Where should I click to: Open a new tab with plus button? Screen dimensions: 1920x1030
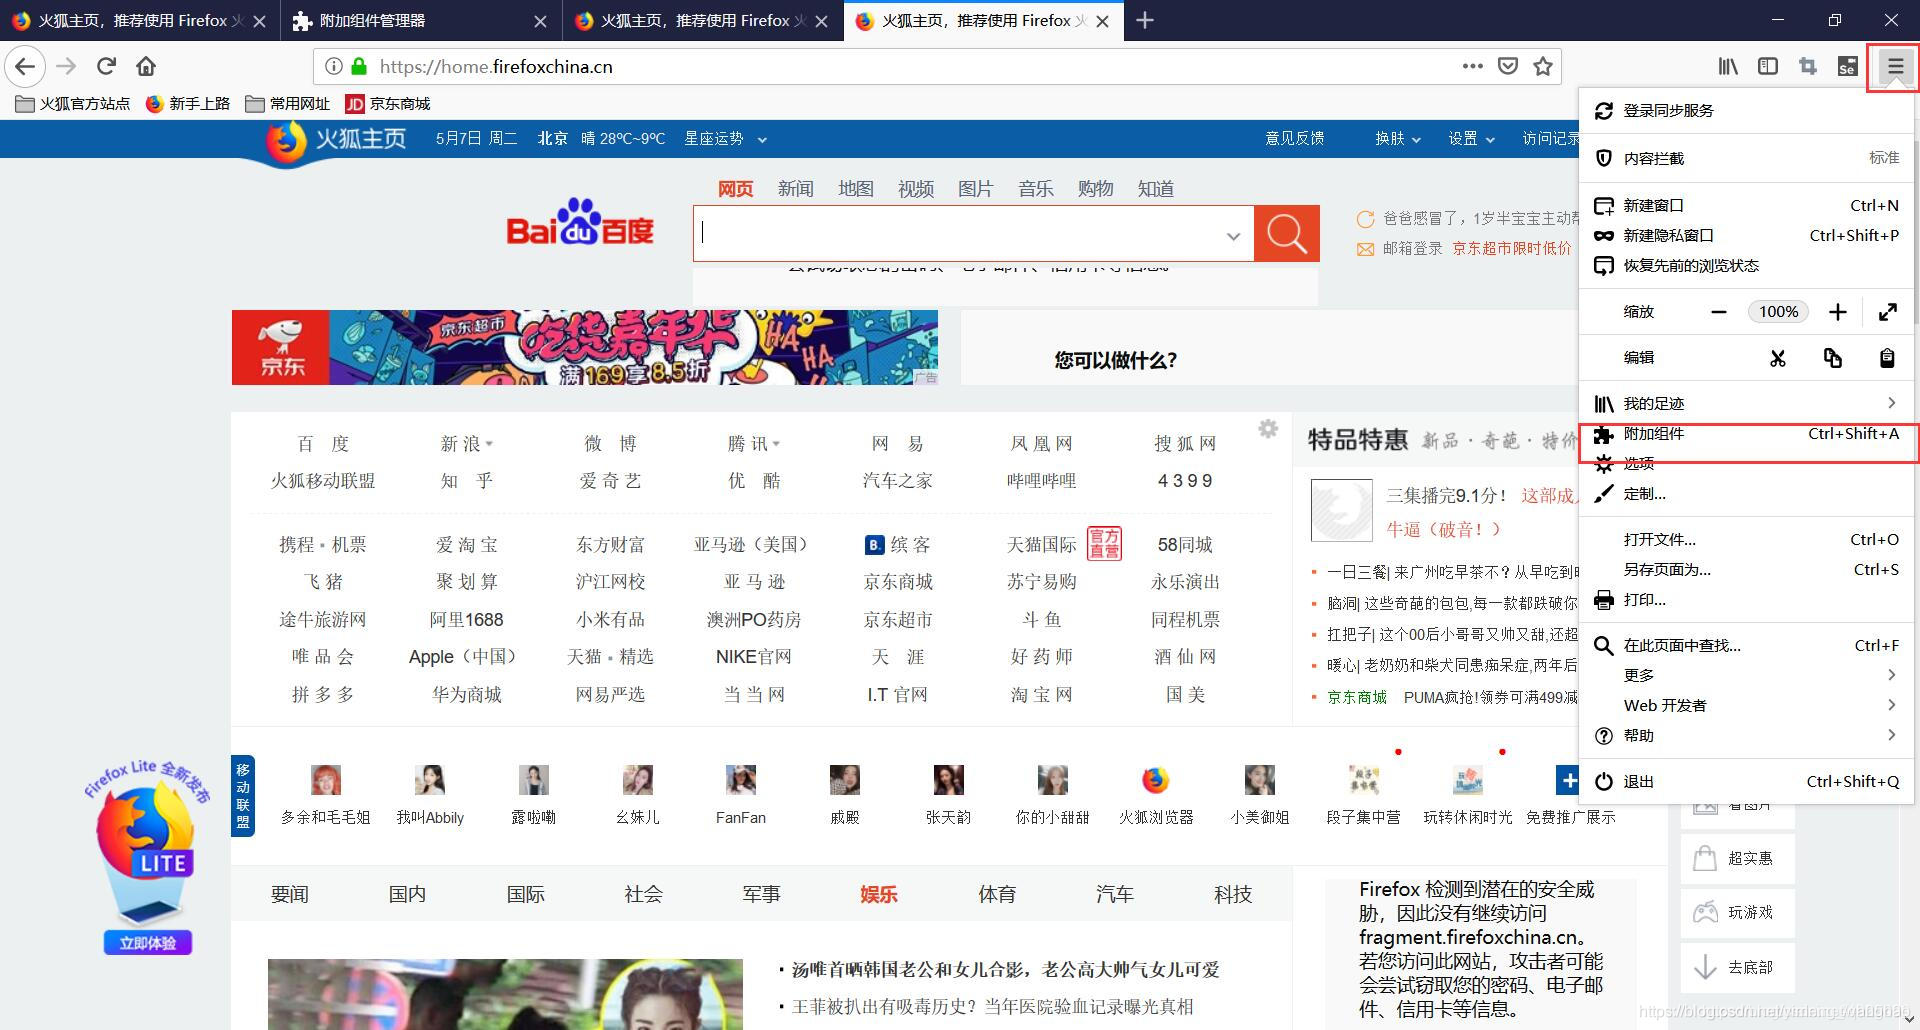[1145, 20]
